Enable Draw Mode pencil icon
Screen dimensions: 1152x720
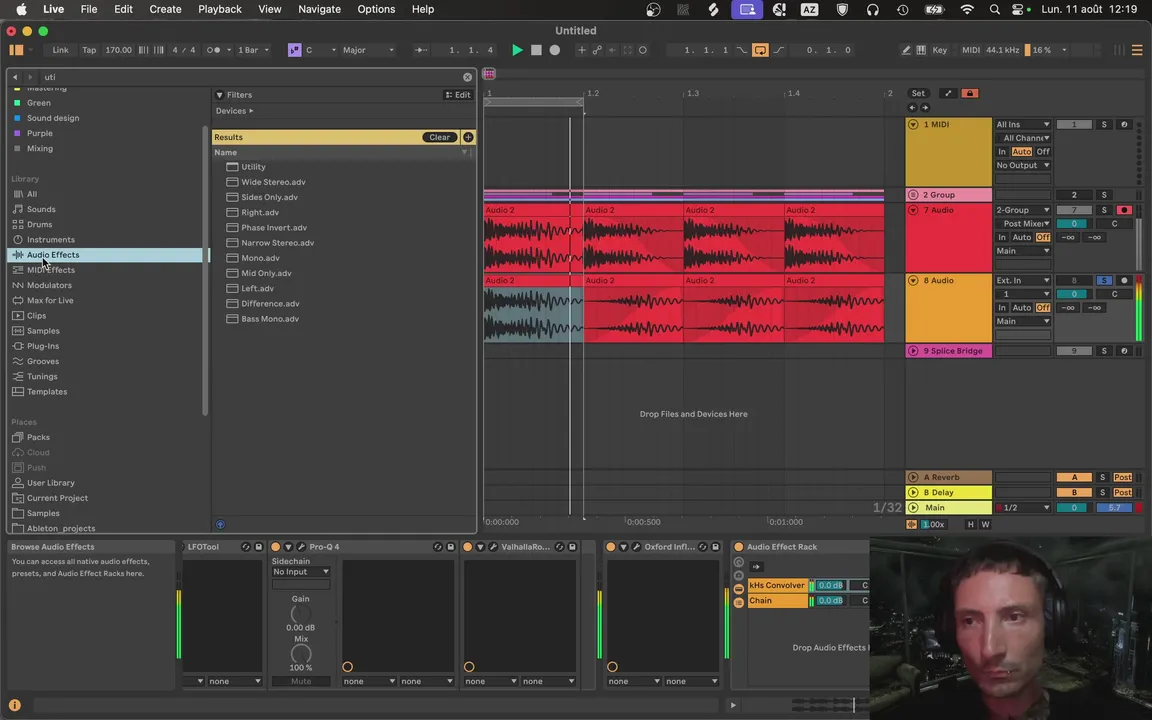pyautogui.click(x=906, y=50)
